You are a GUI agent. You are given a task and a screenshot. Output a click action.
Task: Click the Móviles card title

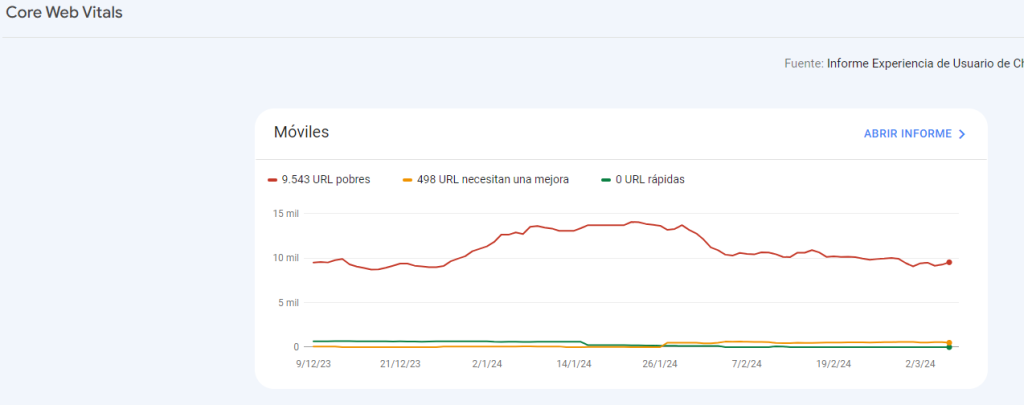click(x=301, y=132)
